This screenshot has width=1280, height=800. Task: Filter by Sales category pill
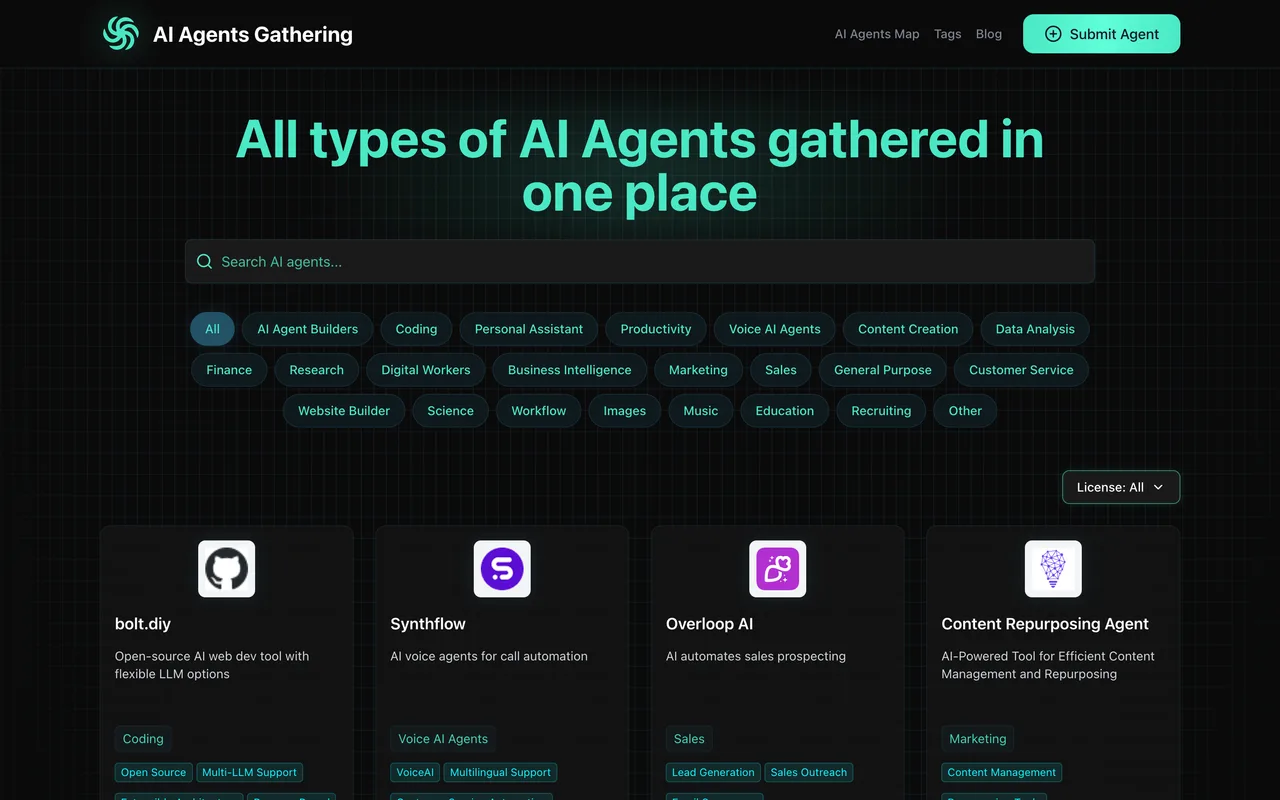coord(780,370)
